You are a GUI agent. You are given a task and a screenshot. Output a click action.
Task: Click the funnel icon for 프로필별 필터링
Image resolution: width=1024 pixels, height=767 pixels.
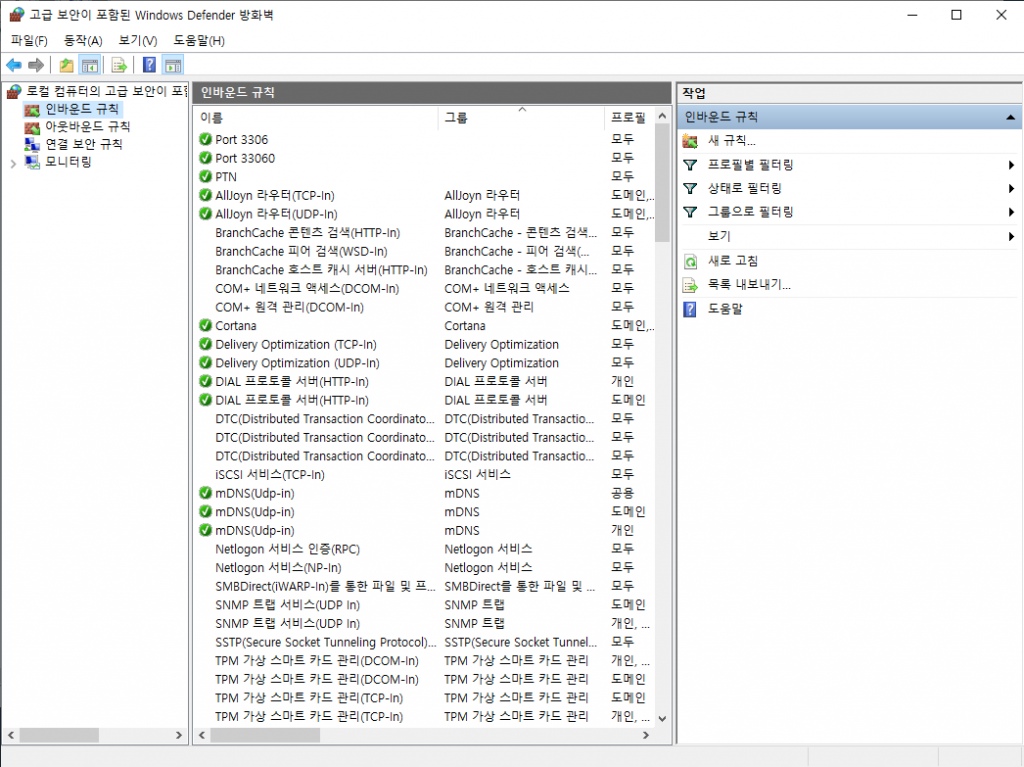[690, 165]
